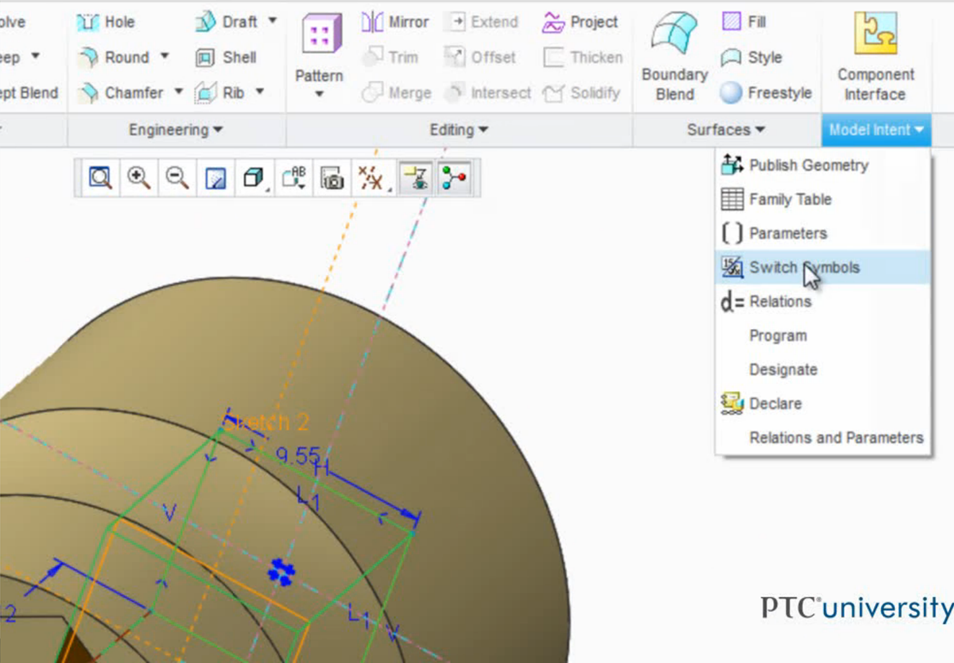954x663 pixels.
Task: Select the Mirror tool
Action: 395,23
